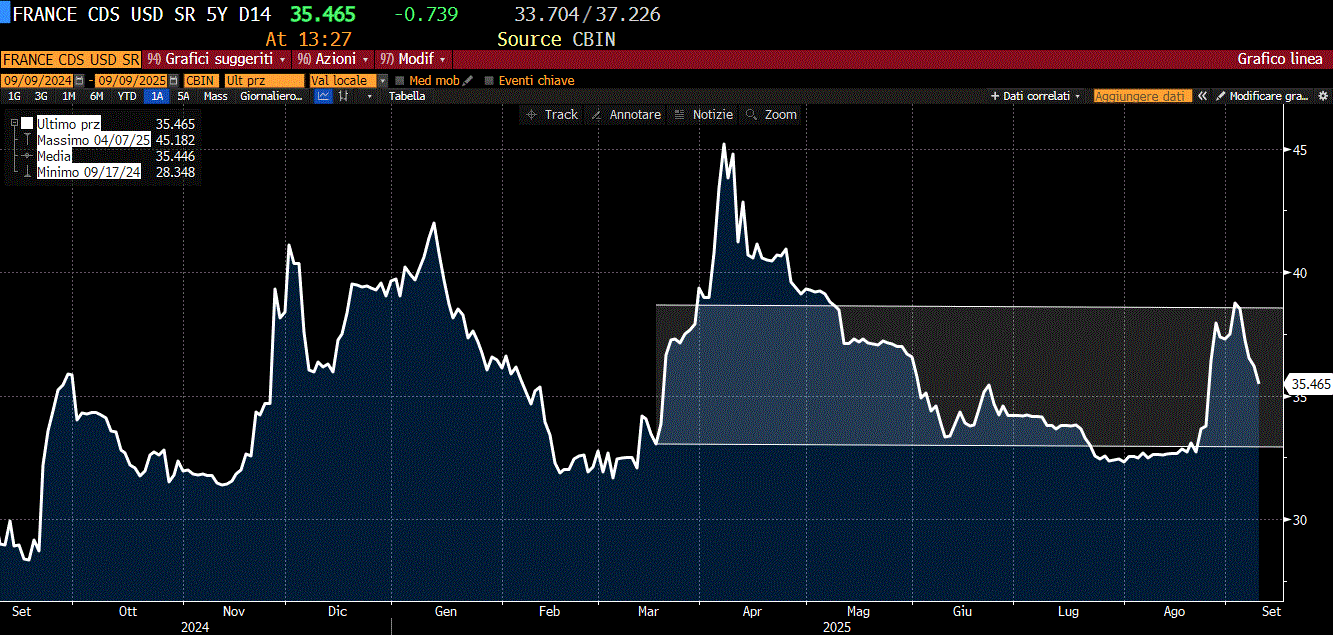Open the chart type dropdown arrow
This screenshot has height=635, width=1333.
[370, 96]
